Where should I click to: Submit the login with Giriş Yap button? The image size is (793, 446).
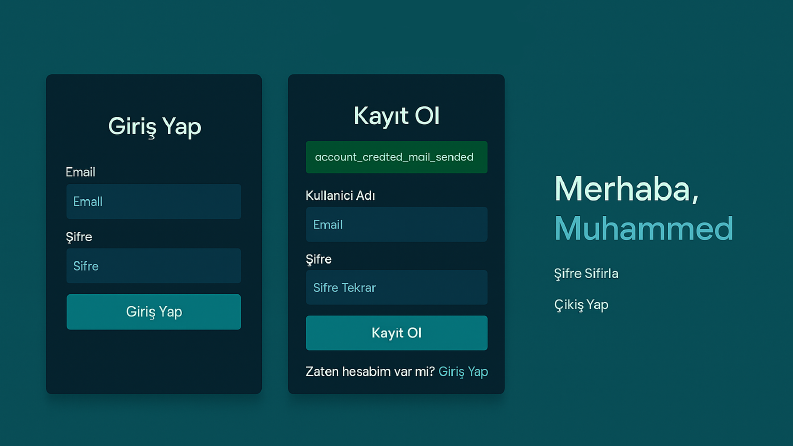tap(154, 311)
